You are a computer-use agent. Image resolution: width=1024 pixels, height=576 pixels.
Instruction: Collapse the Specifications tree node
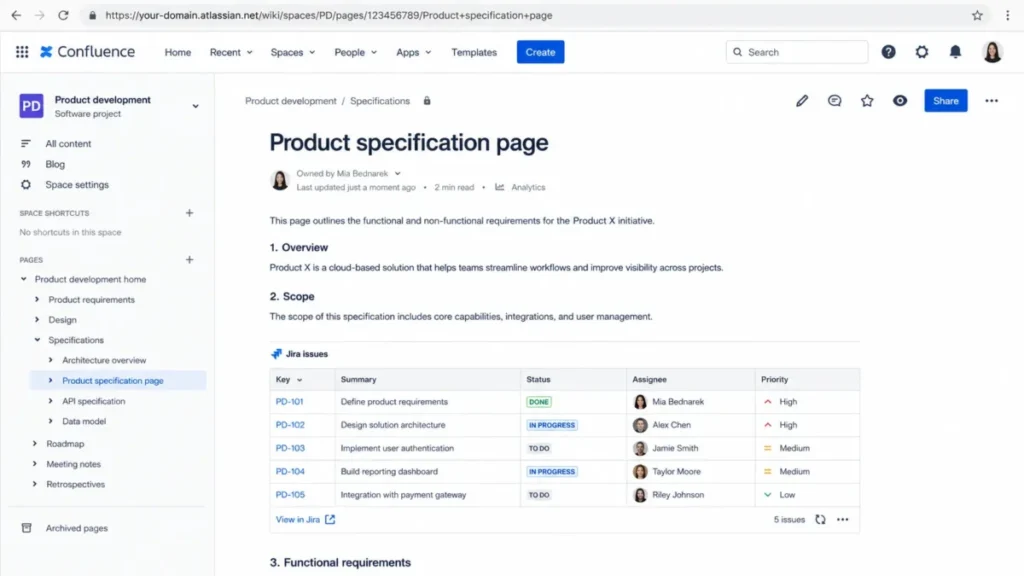coord(37,340)
